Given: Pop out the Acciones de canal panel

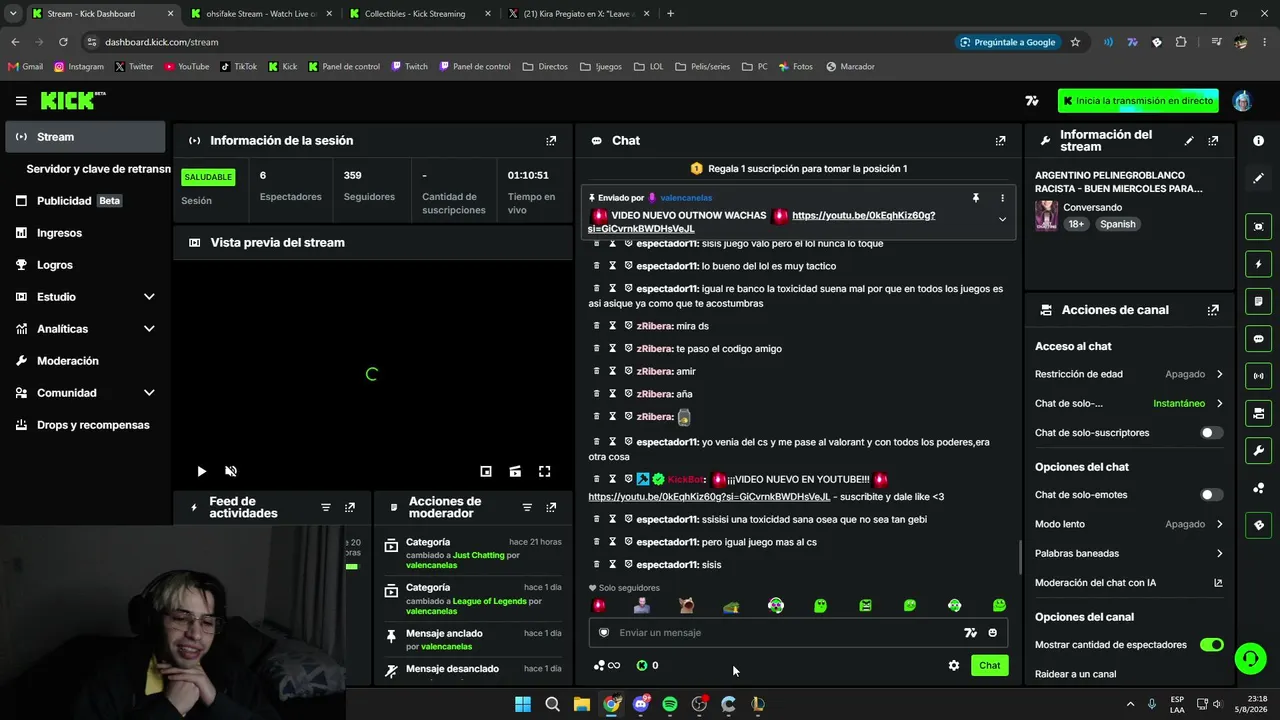Looking at the screenshot, I should [1213, 310].
